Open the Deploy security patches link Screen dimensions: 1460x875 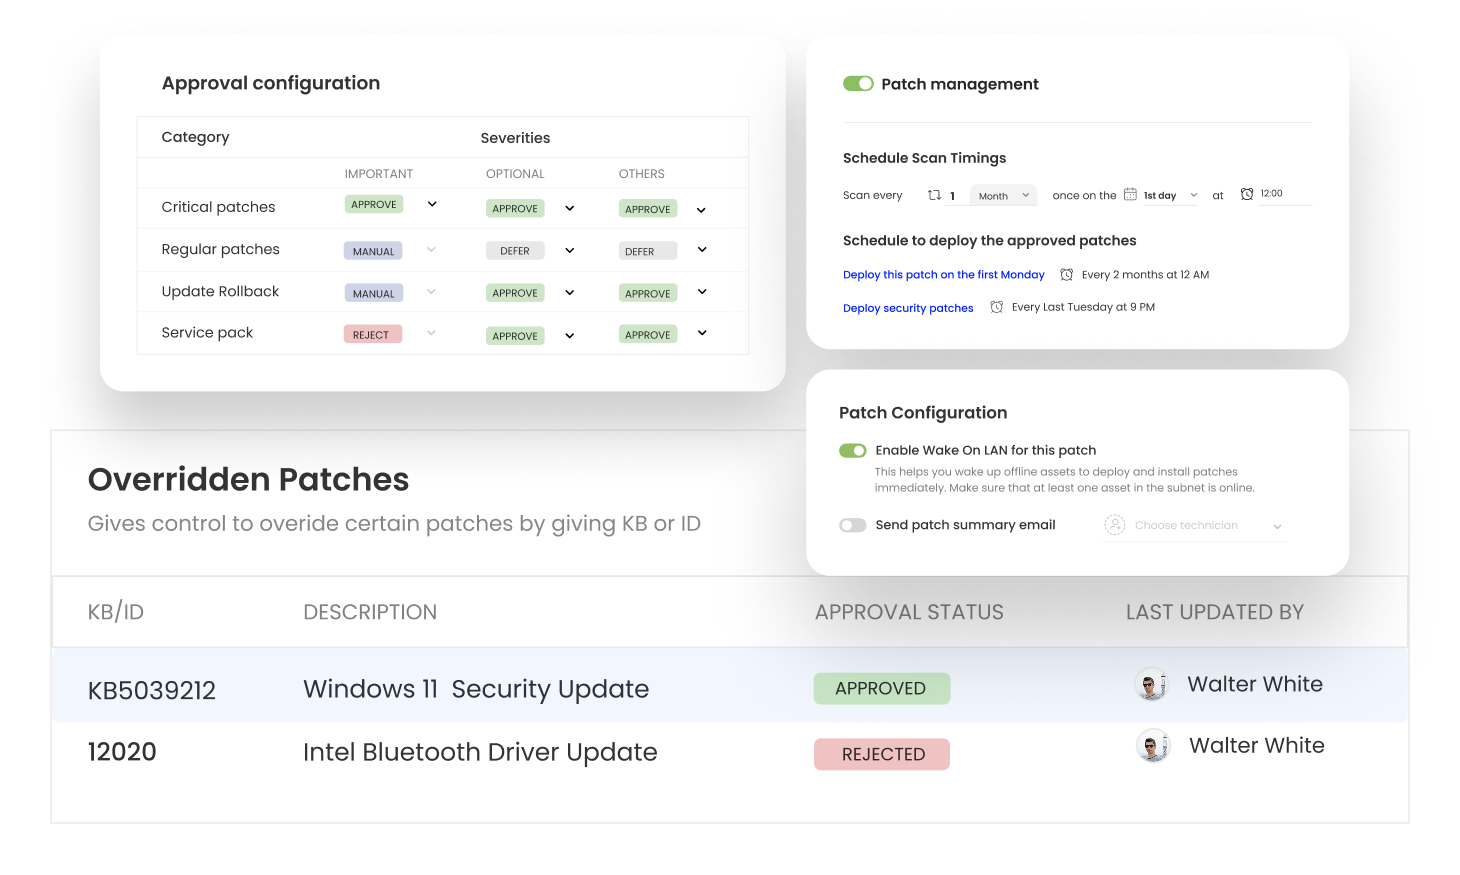click(x=908, y=308)
